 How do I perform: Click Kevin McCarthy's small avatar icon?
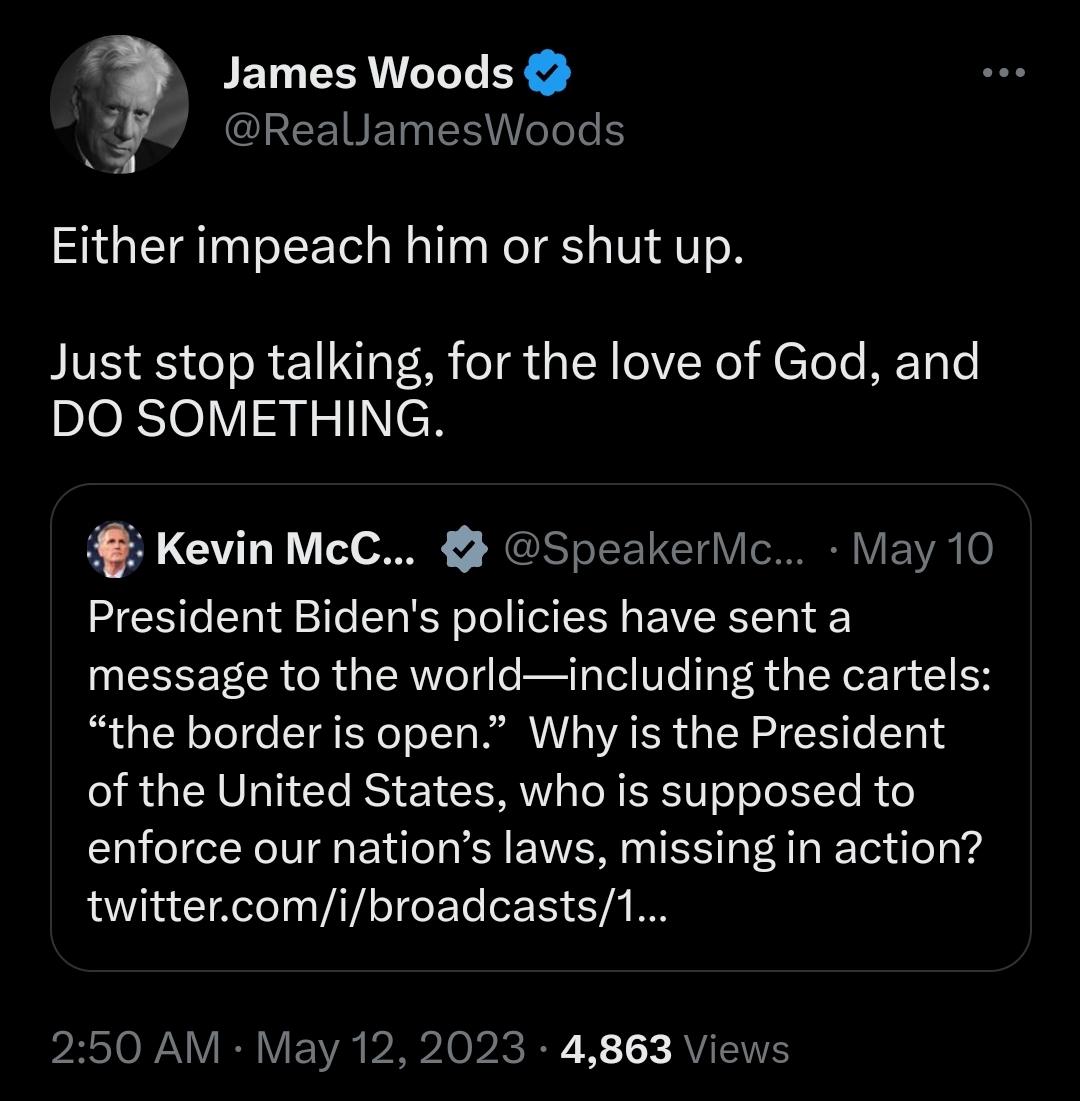pos(116,550)
